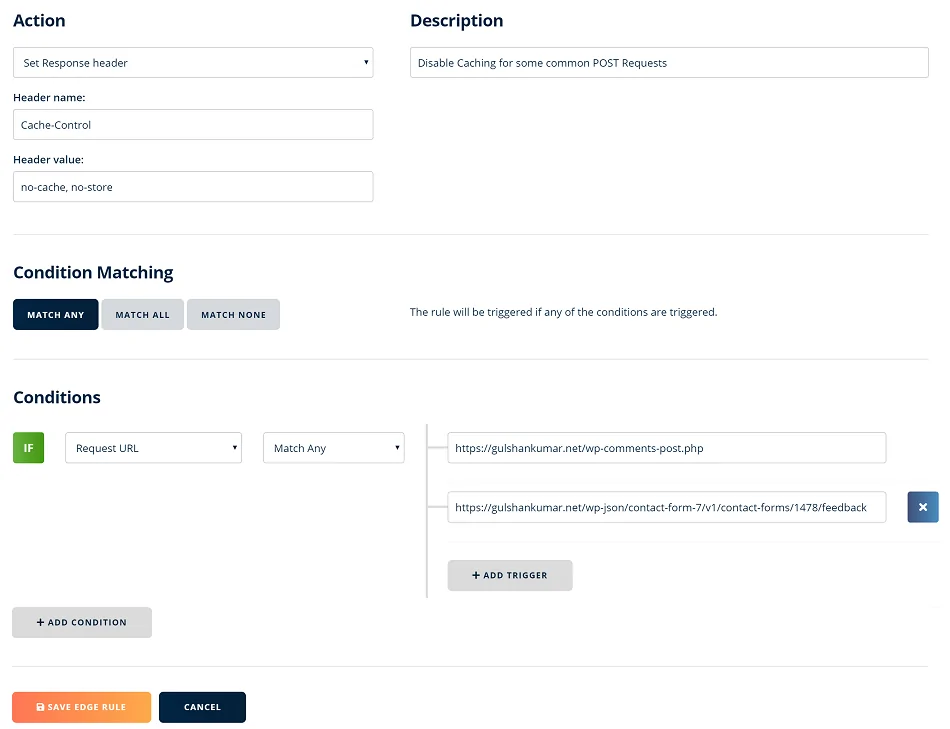The height and width of the screenshot is (729, 950).
Task: Click the Save Edge Rule button
Action: [x=81, y=707]
